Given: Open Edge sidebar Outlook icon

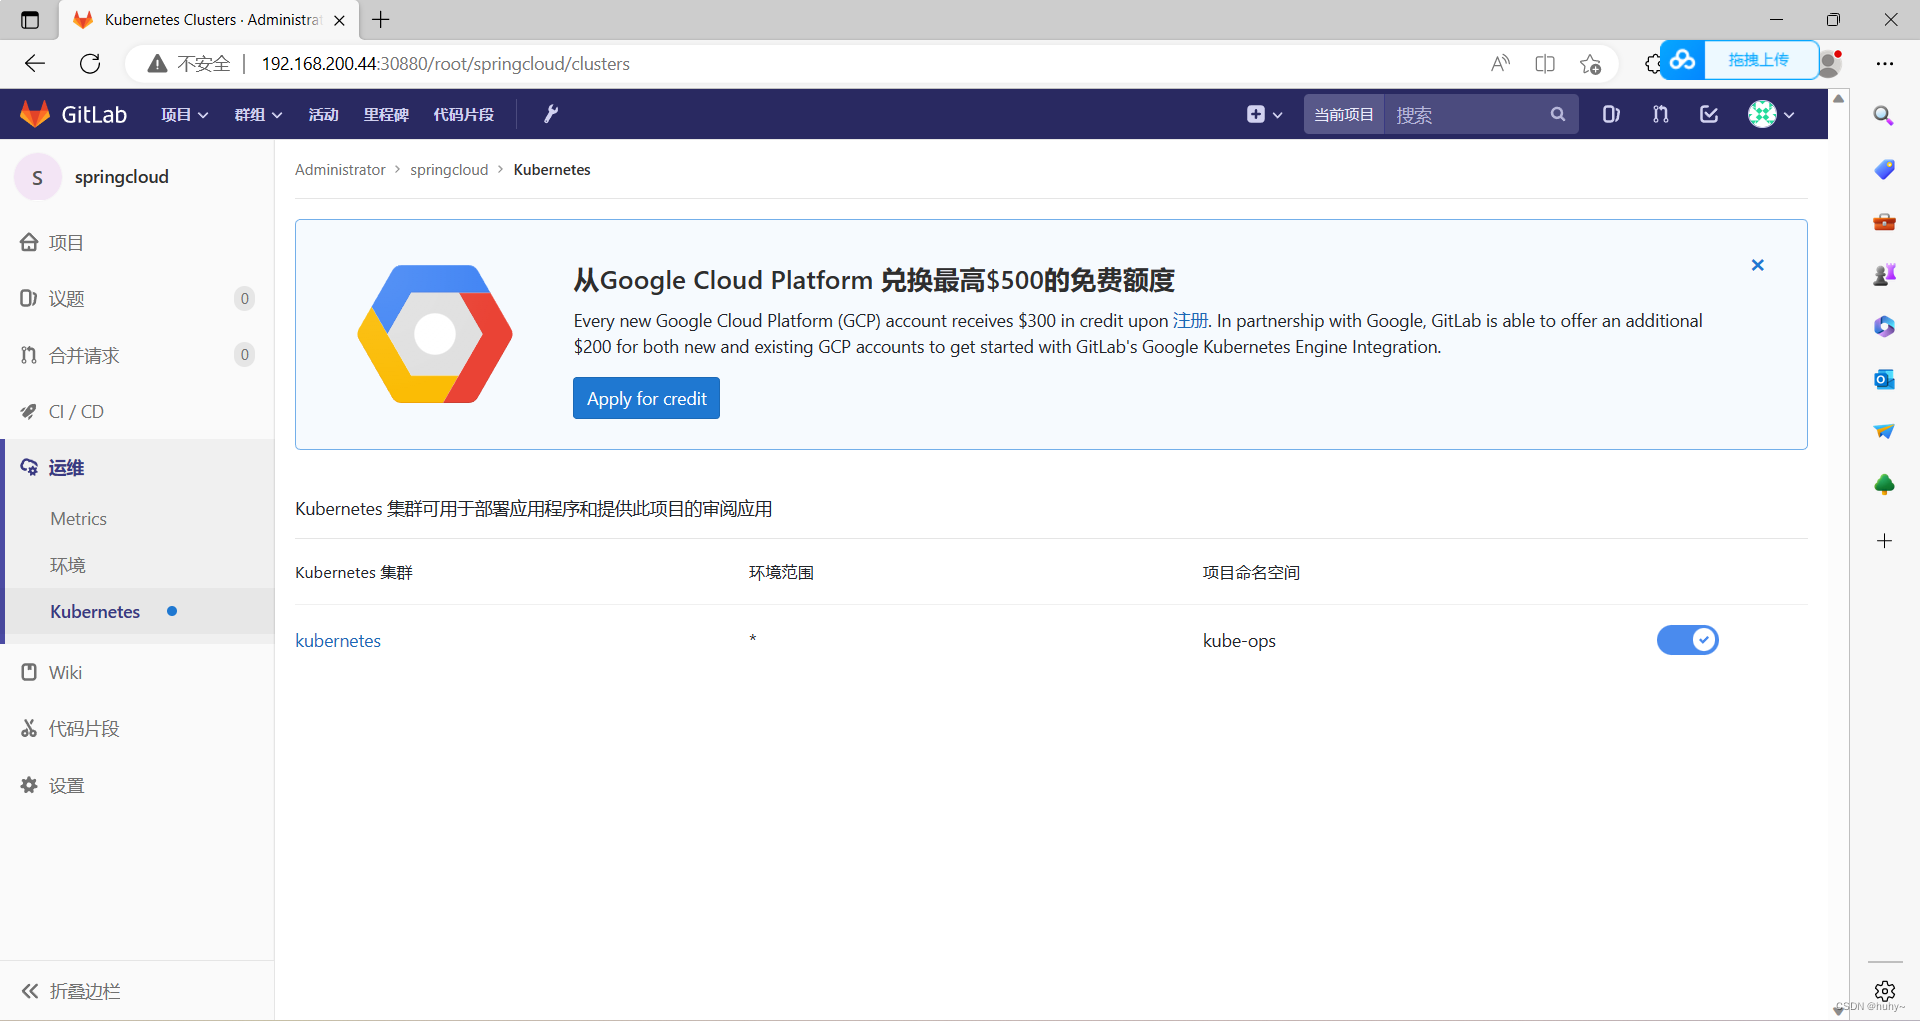Looking at the screenshot, I should (x=1884, y=379).
